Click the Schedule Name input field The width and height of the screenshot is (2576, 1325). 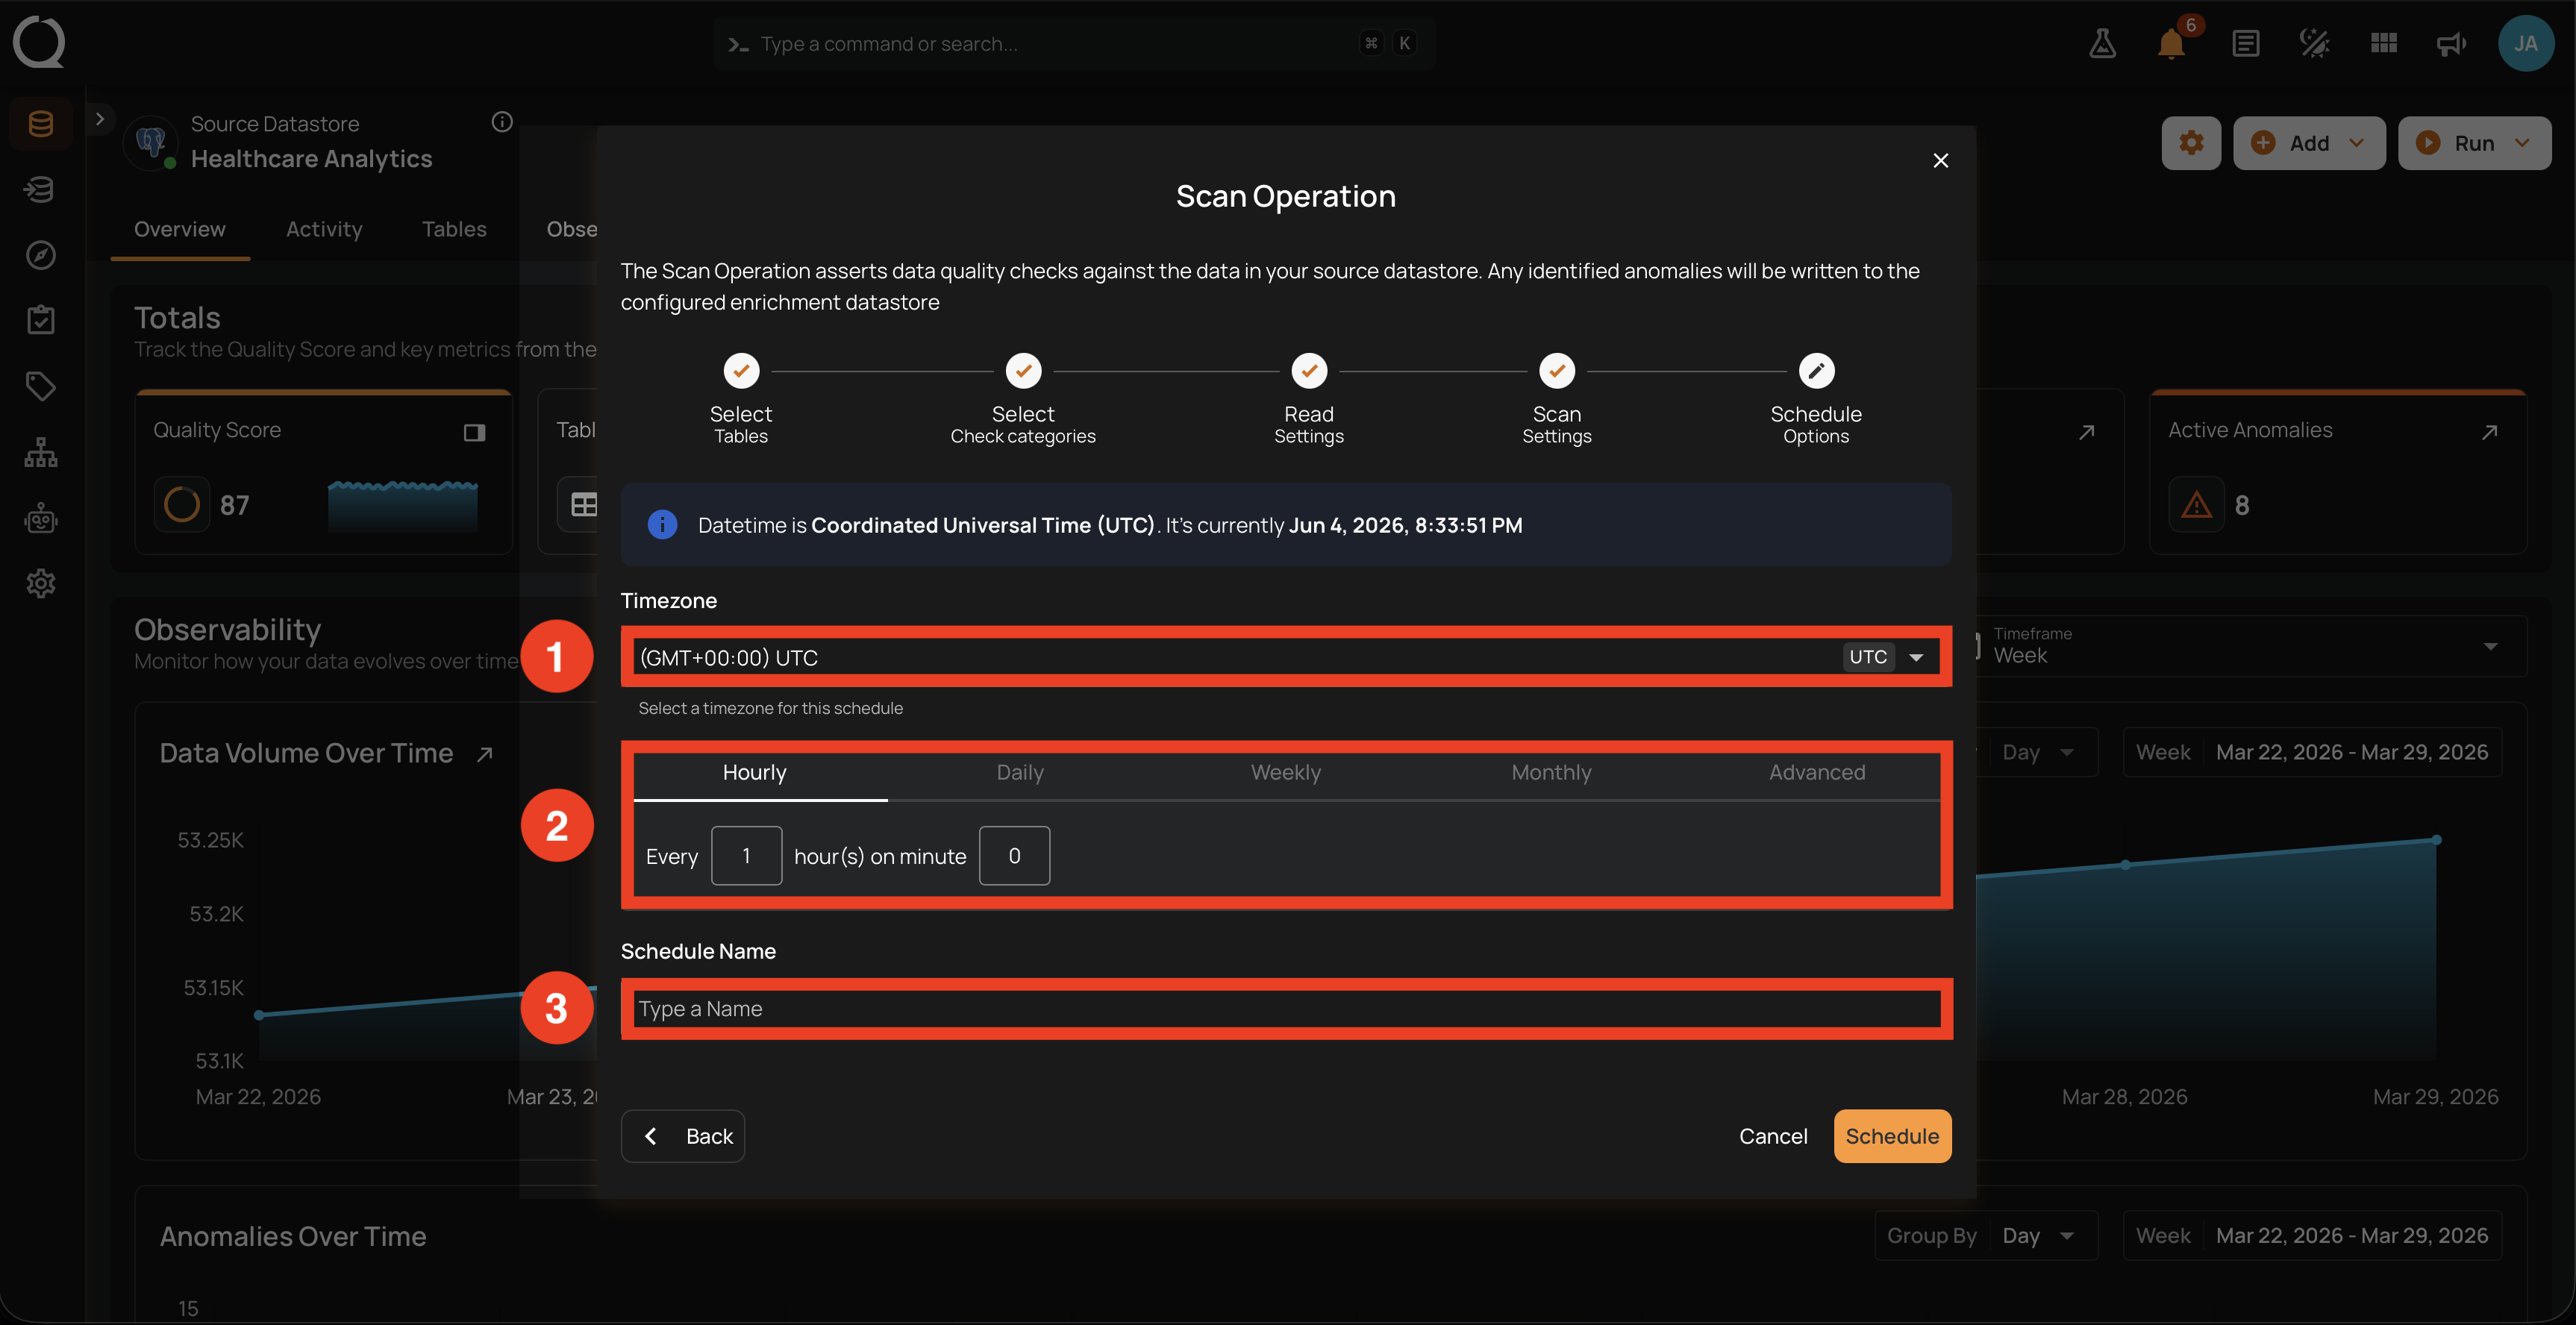coord(1286,1009)
